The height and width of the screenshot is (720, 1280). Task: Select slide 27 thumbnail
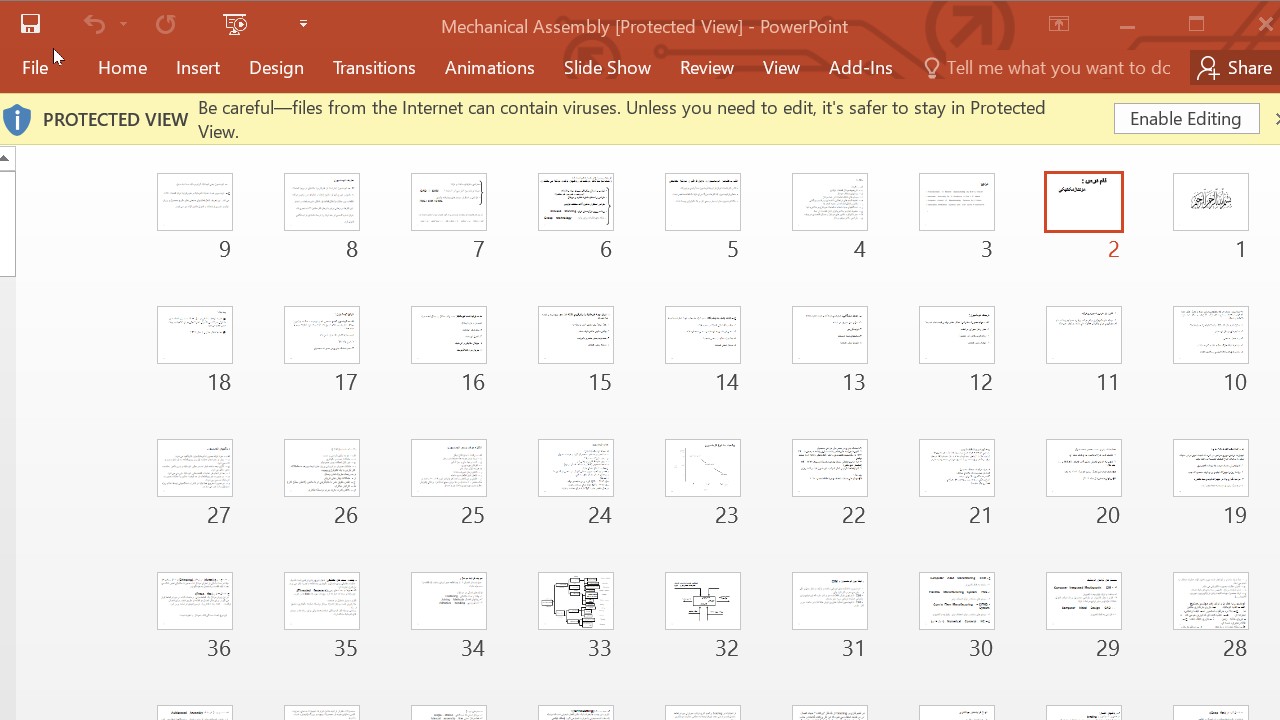(194, 468)
